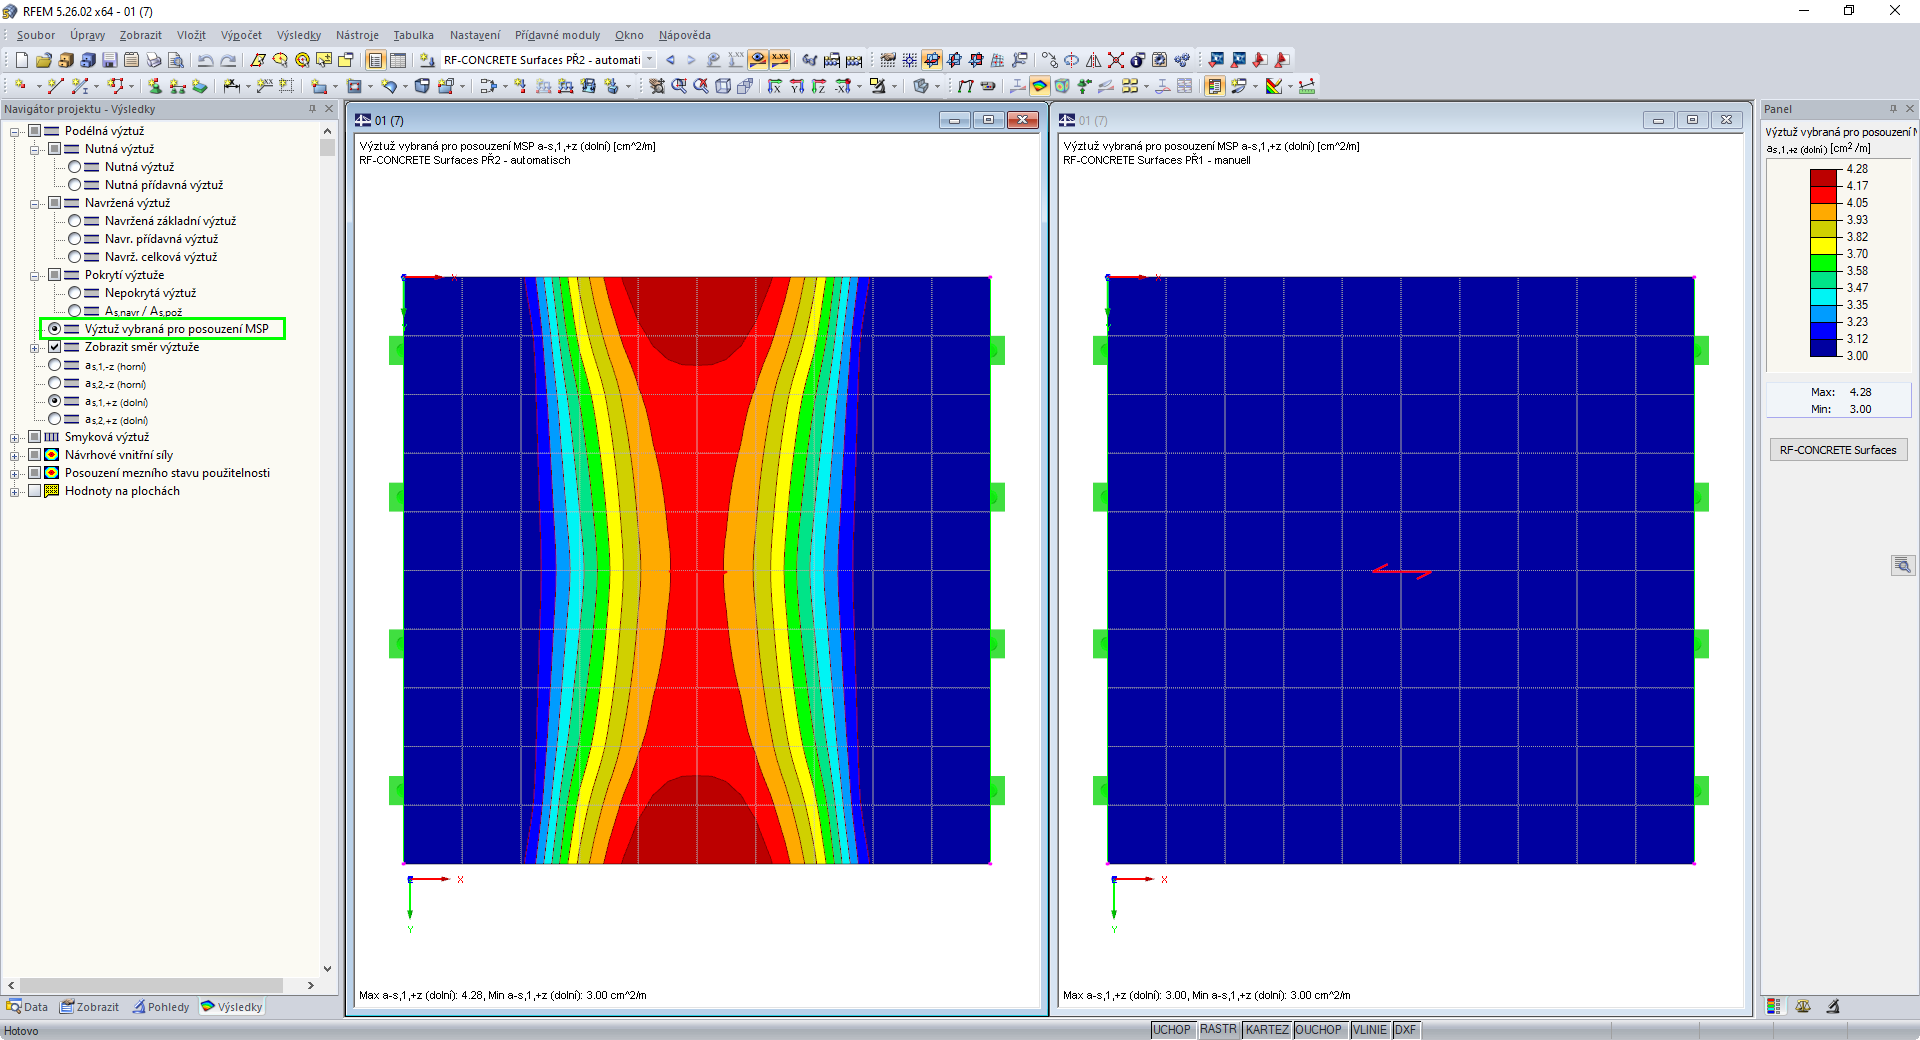
Task: Click the view in Y direction icon
Action: pos(797,86)
